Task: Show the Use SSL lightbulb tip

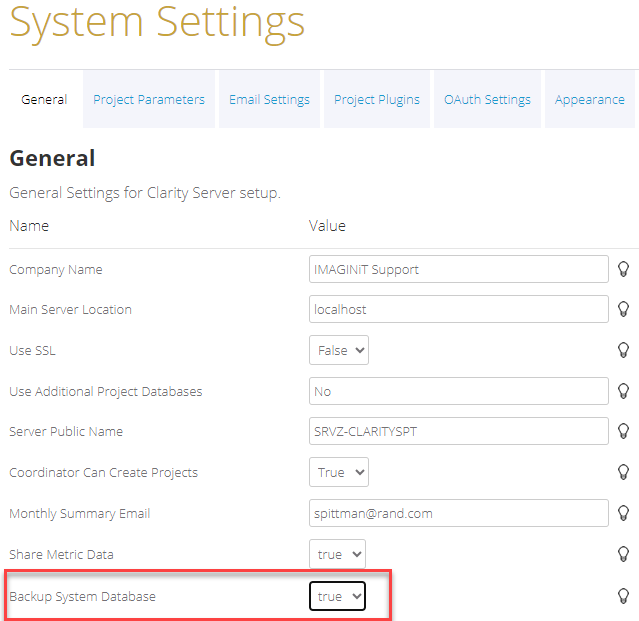Action: (623, 350)
